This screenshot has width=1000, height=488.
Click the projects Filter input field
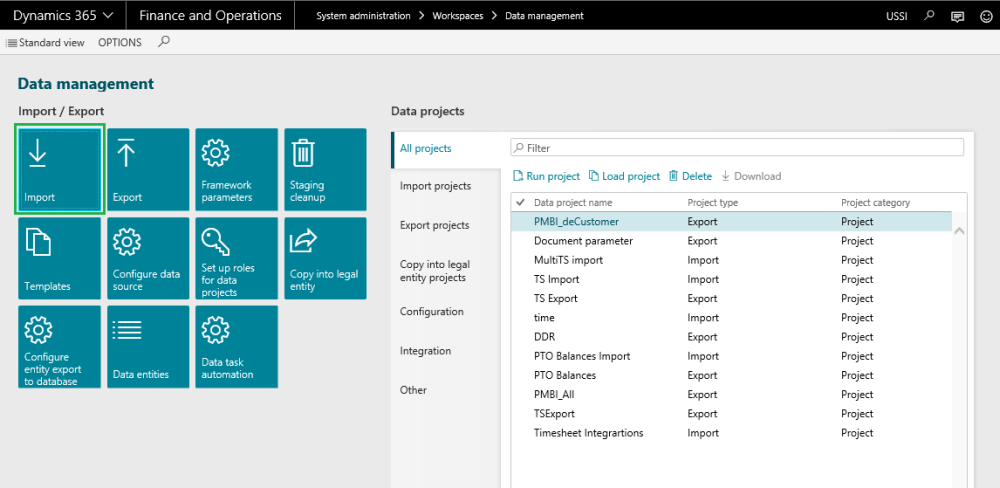737,148
